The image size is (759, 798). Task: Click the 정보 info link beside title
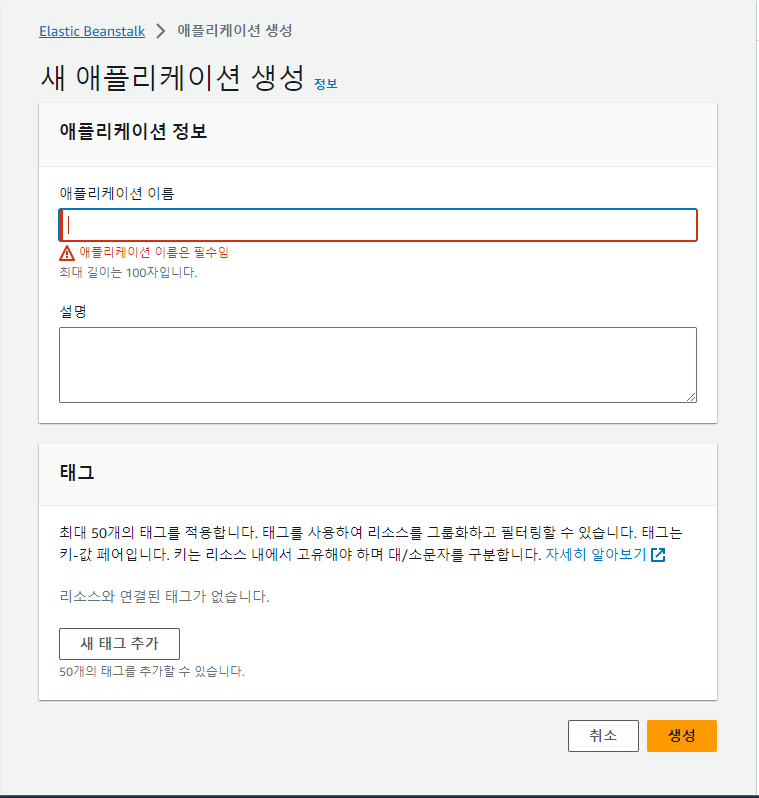pyautogui.click(x=326, y=84)
